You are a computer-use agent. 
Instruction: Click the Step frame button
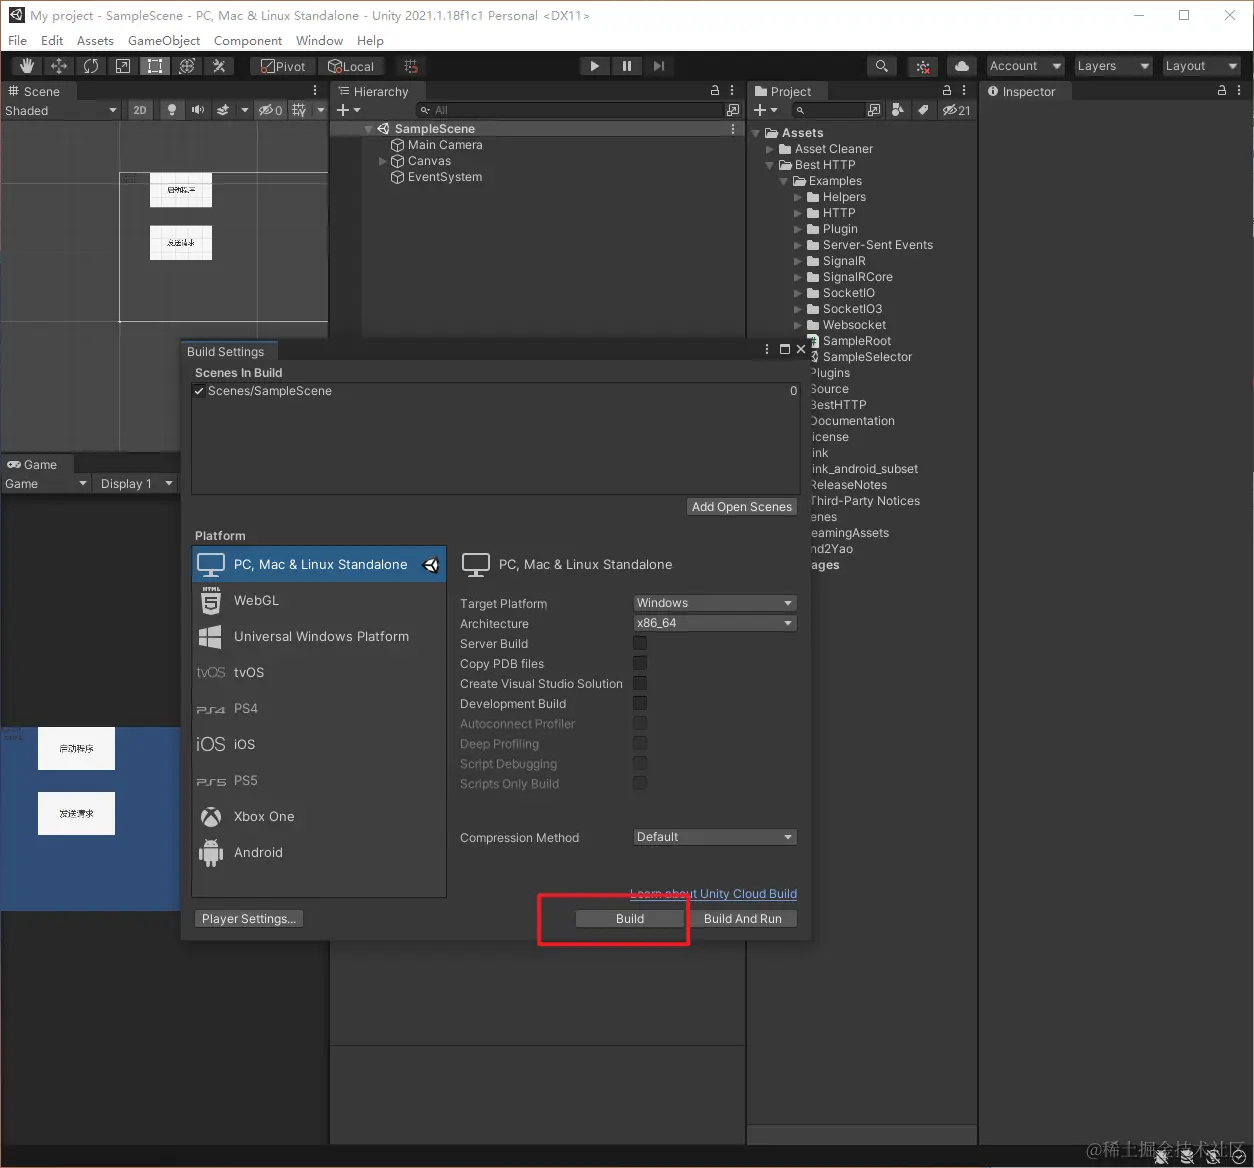[x=659, y=66]
